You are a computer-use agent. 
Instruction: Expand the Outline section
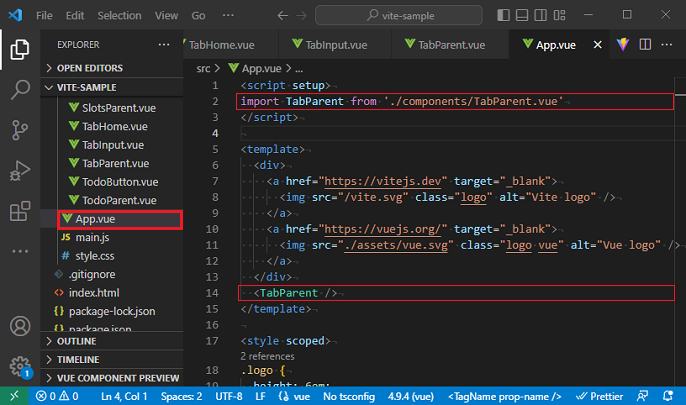pyautogui.click(x=112, y=341)
